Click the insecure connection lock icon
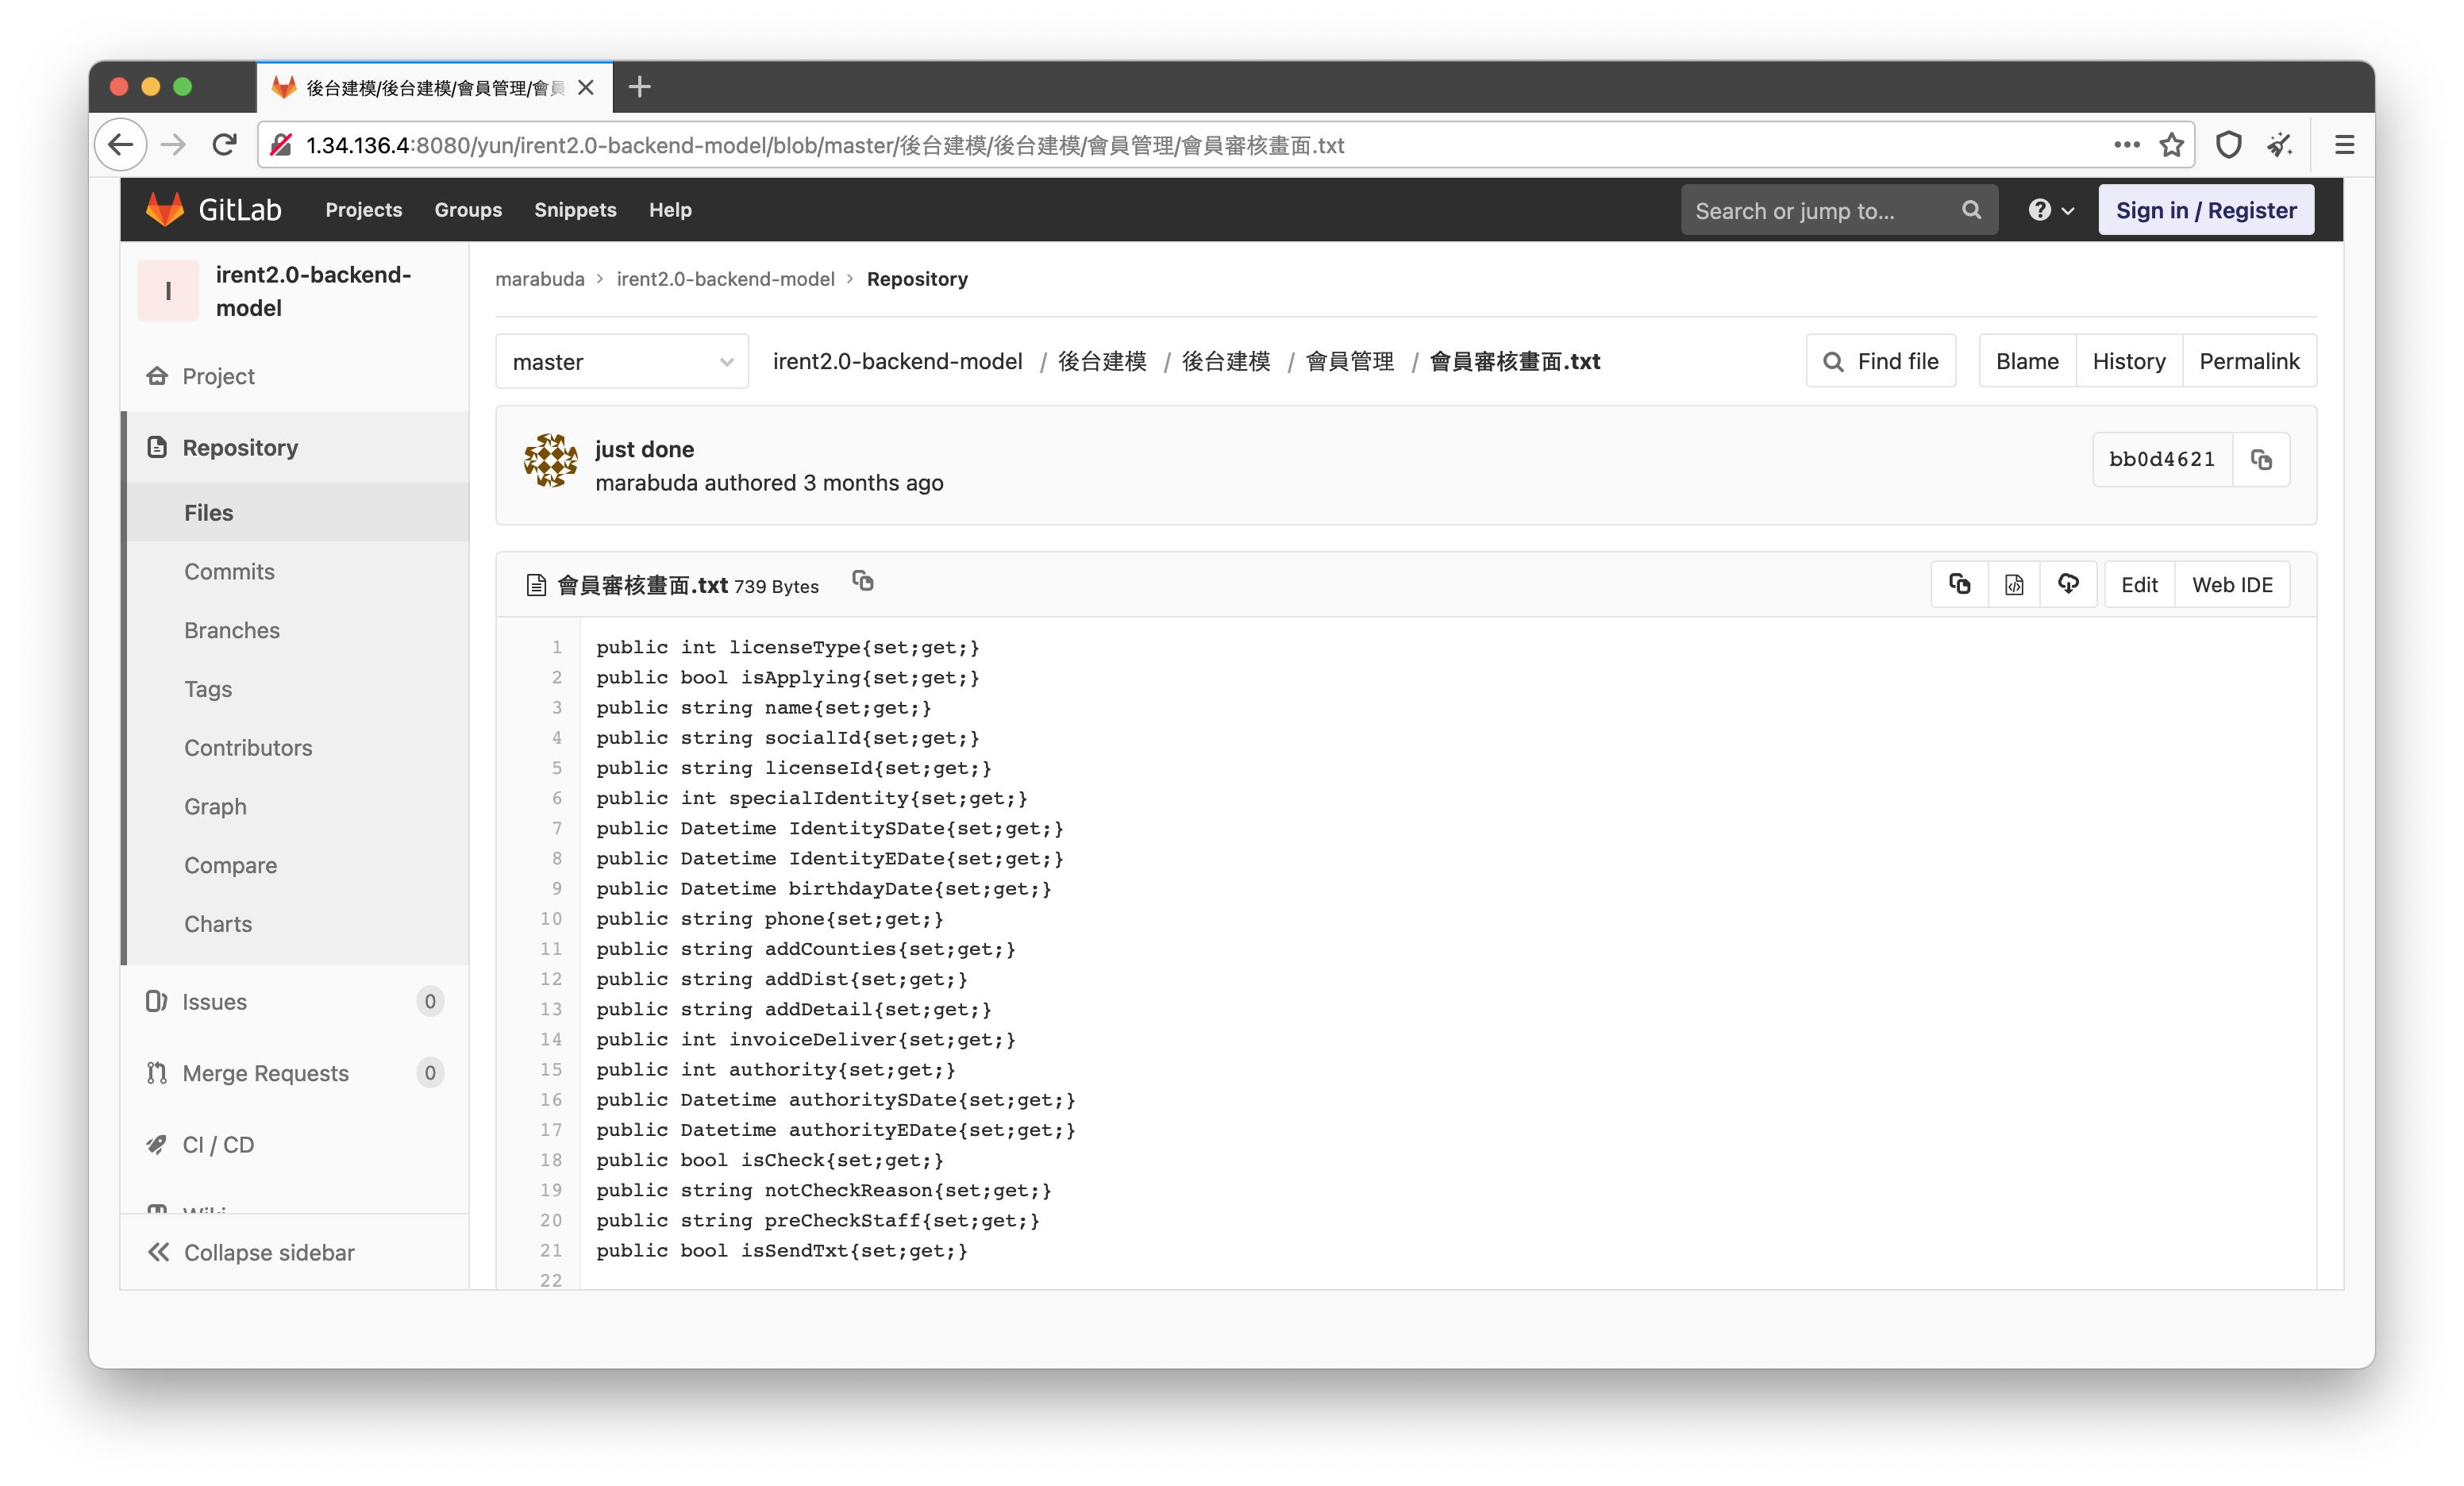This screenshot has height=1486, width=2464. [x=282, y=145]
